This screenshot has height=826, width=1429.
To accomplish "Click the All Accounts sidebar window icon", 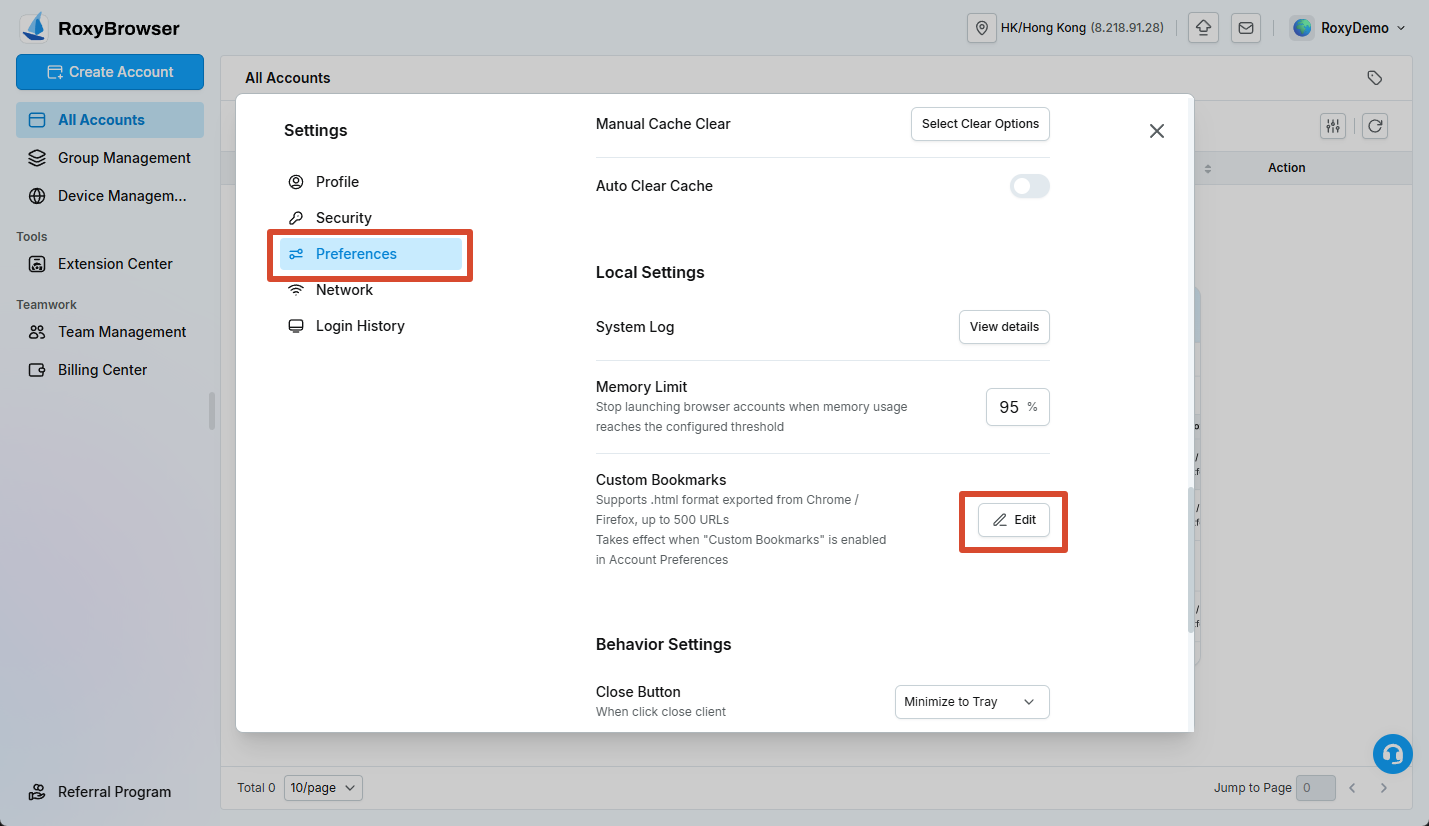I will click(37, 120).
